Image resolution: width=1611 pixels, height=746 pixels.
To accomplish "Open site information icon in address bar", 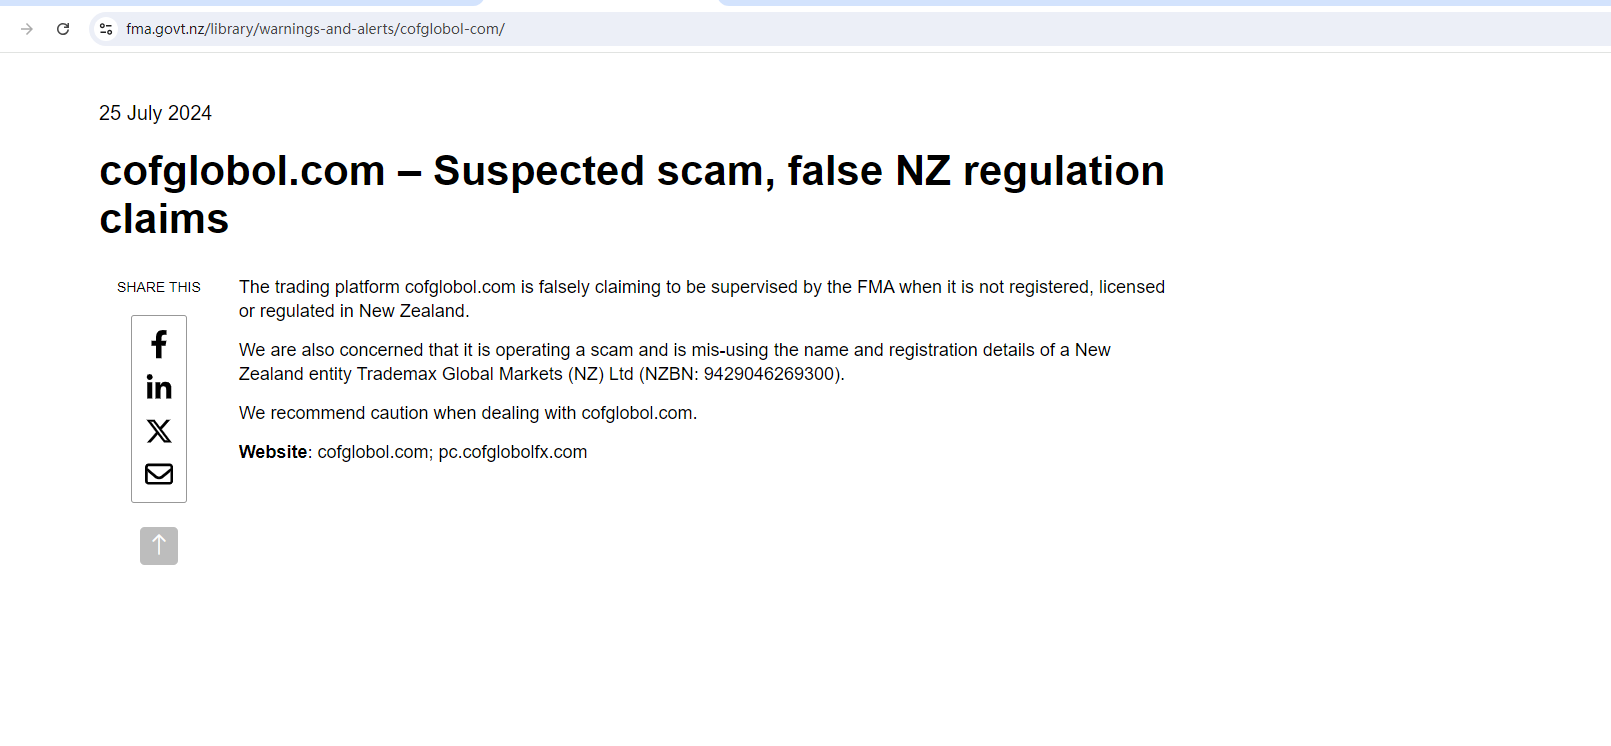I will tap(106, 29).
